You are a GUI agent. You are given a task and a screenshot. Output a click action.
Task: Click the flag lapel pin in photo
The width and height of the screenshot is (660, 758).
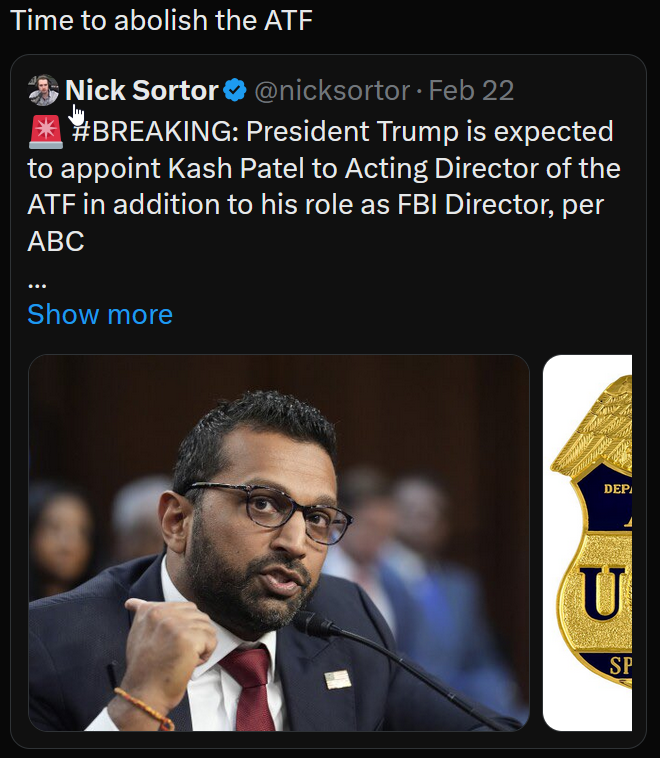tap(338, 680)
